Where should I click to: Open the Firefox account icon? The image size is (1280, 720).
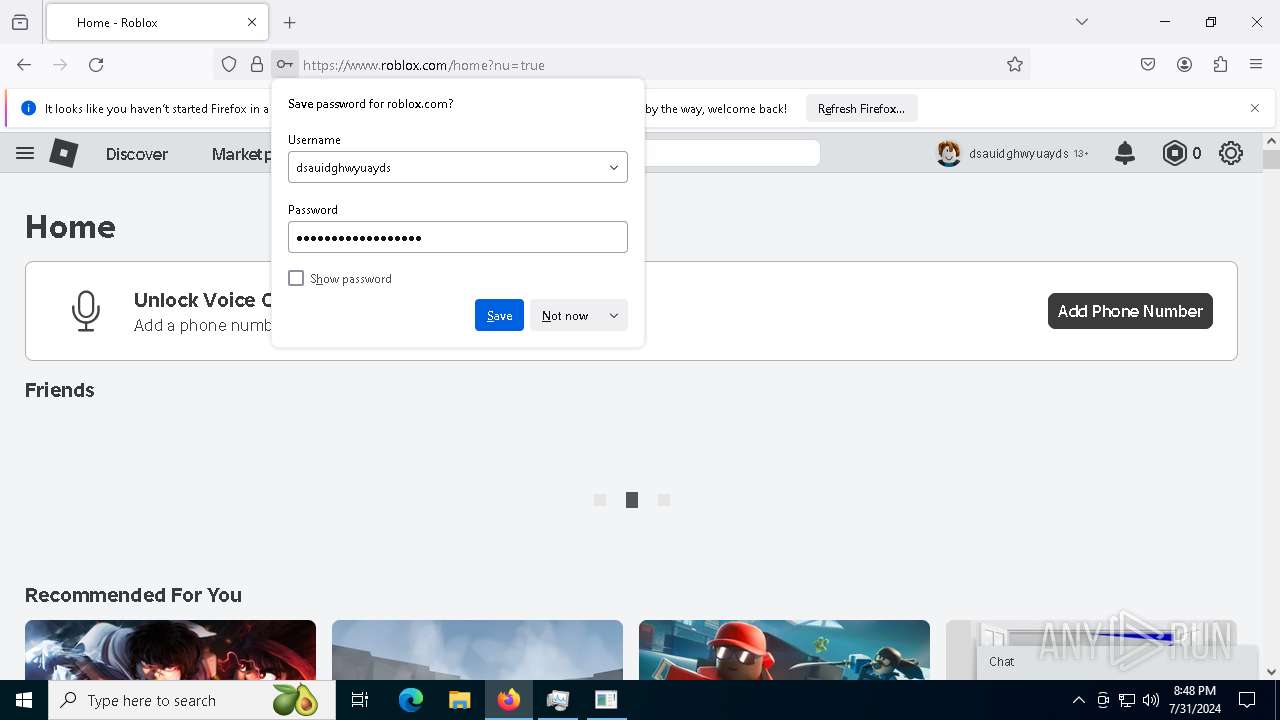1184,65
